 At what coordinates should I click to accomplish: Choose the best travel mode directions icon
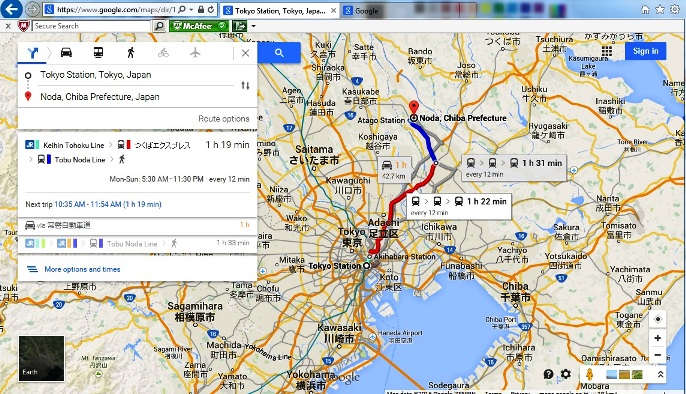pos(33,53)
